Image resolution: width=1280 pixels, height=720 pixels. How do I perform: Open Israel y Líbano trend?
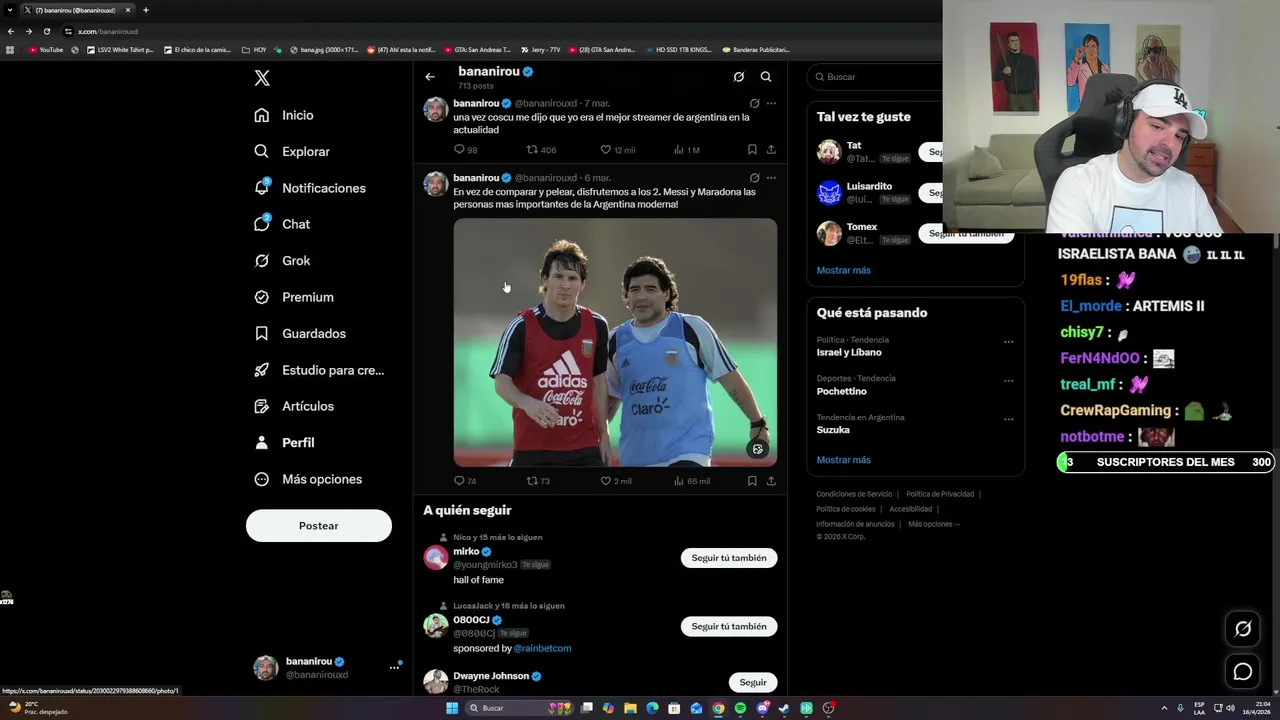(849, 352)
